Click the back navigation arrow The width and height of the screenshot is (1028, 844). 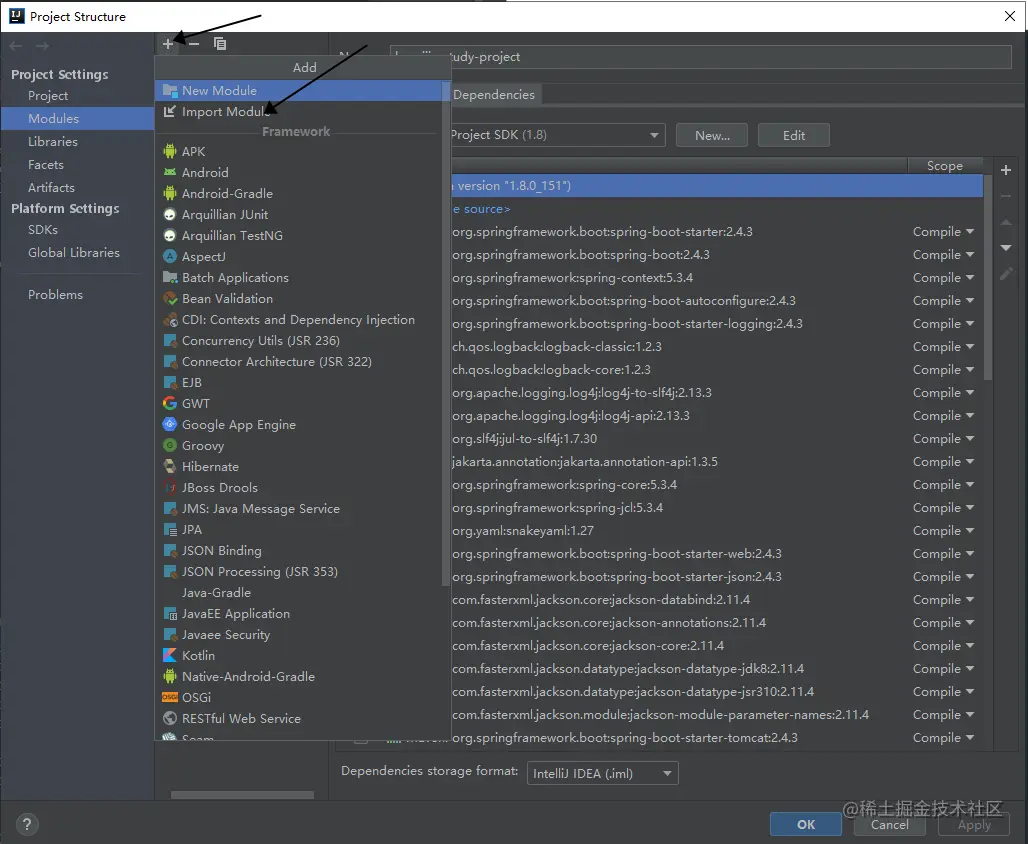(16, 46)
